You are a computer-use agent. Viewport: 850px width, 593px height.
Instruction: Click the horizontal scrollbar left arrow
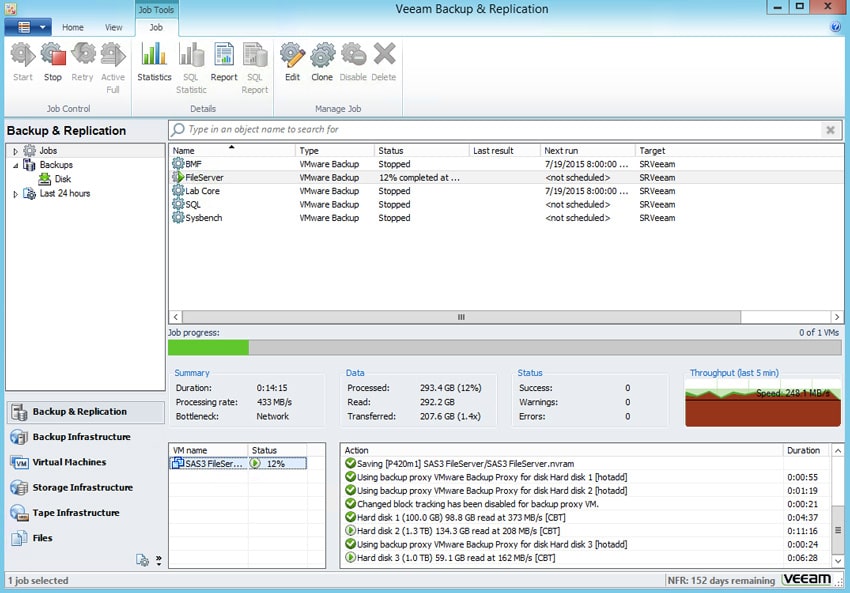(176, 317)
